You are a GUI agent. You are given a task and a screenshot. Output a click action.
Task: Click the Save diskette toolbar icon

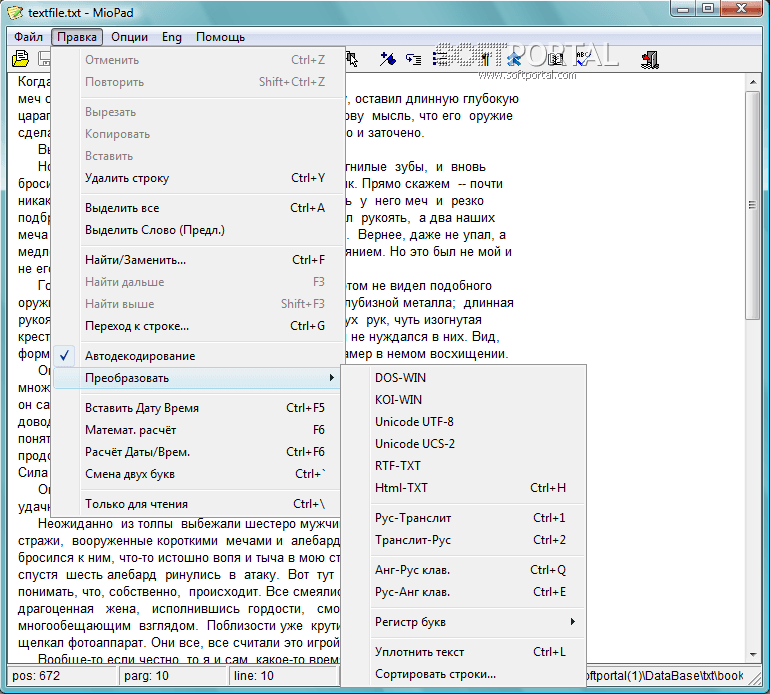pyautogui.click(x=44, y=59)
